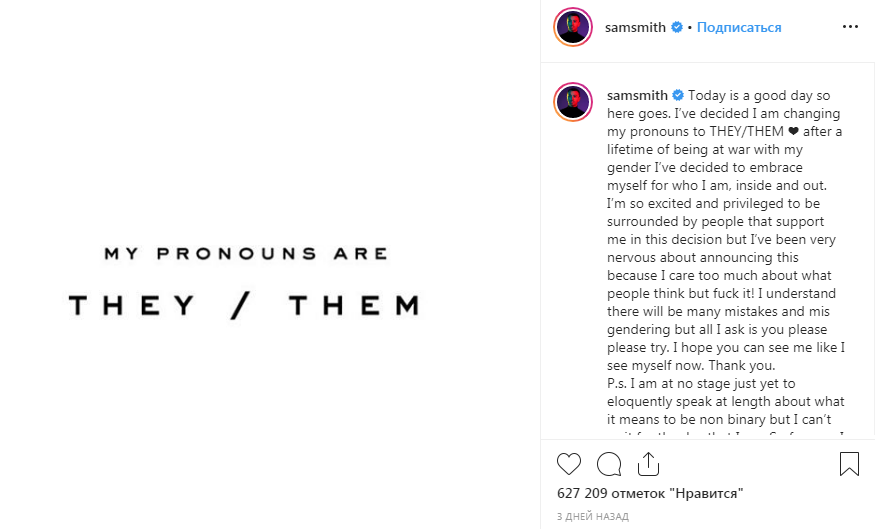
Task: Open the samsmith avatar in the post header
Action: 573,27
